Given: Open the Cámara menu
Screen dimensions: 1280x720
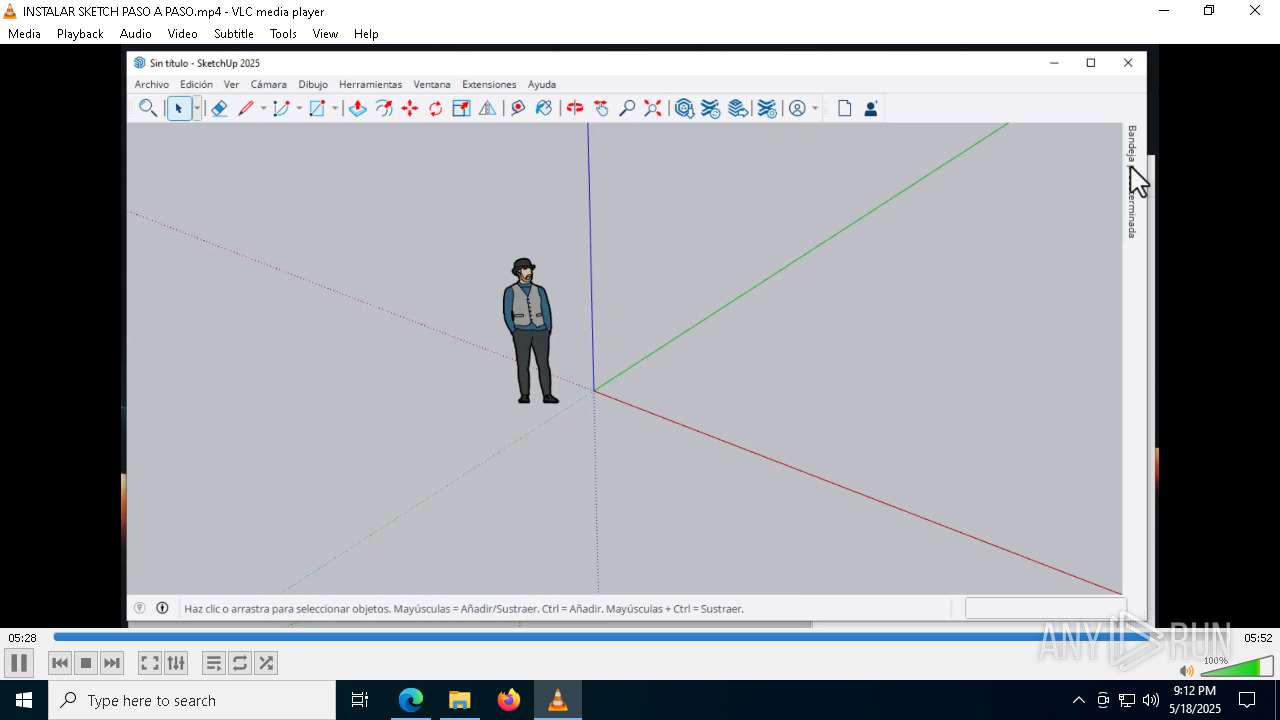Looking at the screenshot, I should (x=268, y=84).
